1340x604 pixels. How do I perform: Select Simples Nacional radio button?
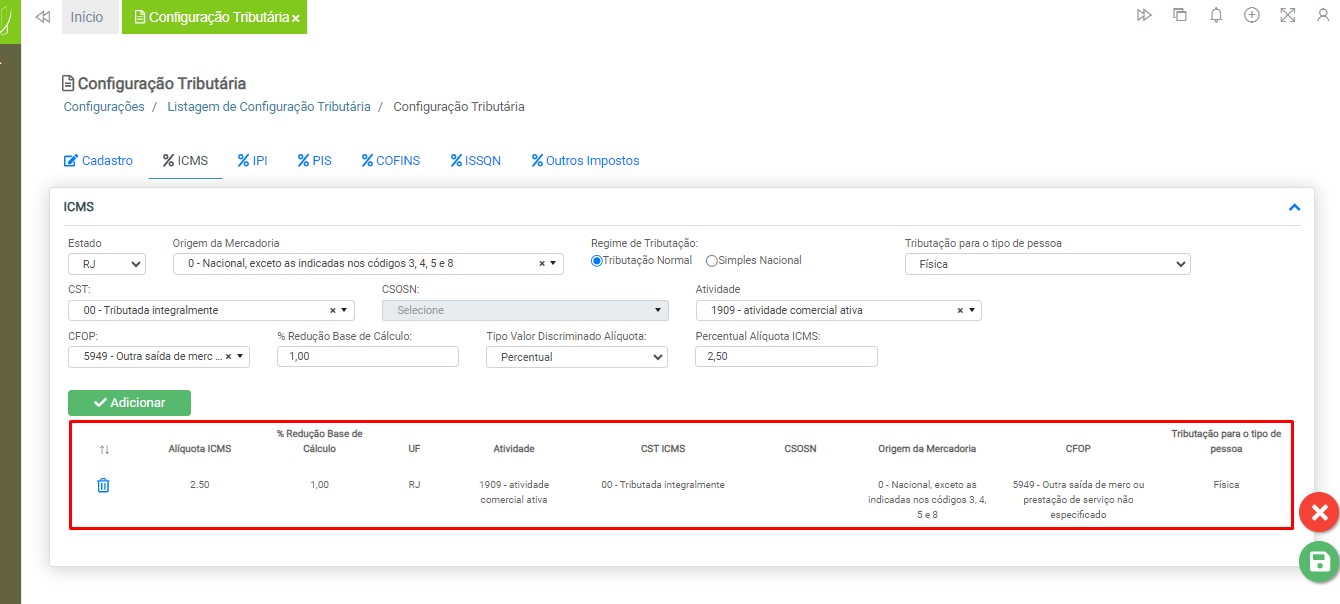(x=712, y=261)
